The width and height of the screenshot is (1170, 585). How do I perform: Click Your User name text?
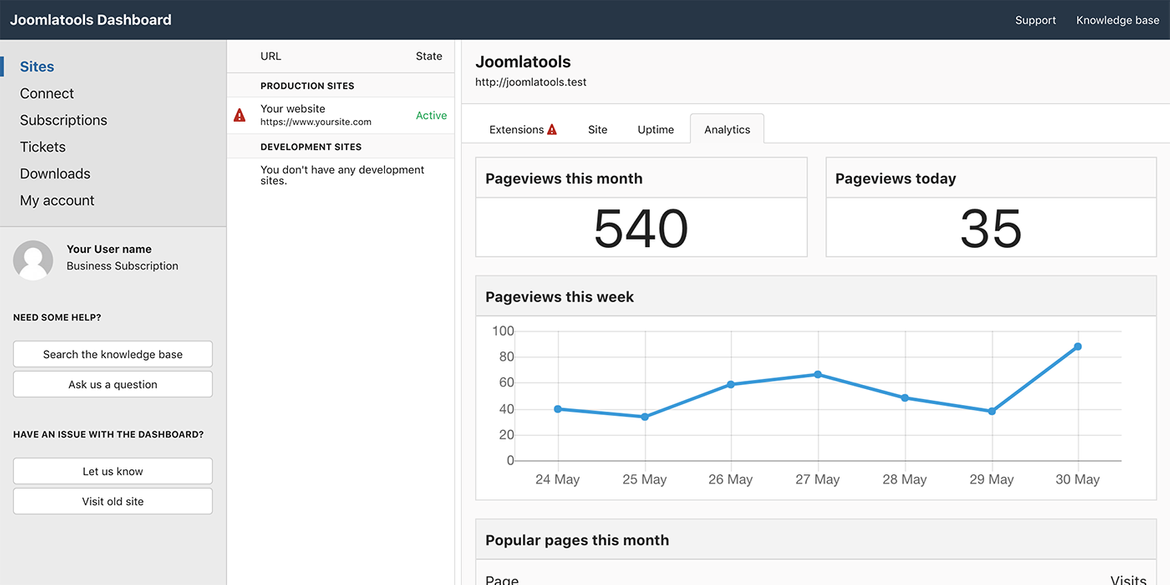click(109, 249)
